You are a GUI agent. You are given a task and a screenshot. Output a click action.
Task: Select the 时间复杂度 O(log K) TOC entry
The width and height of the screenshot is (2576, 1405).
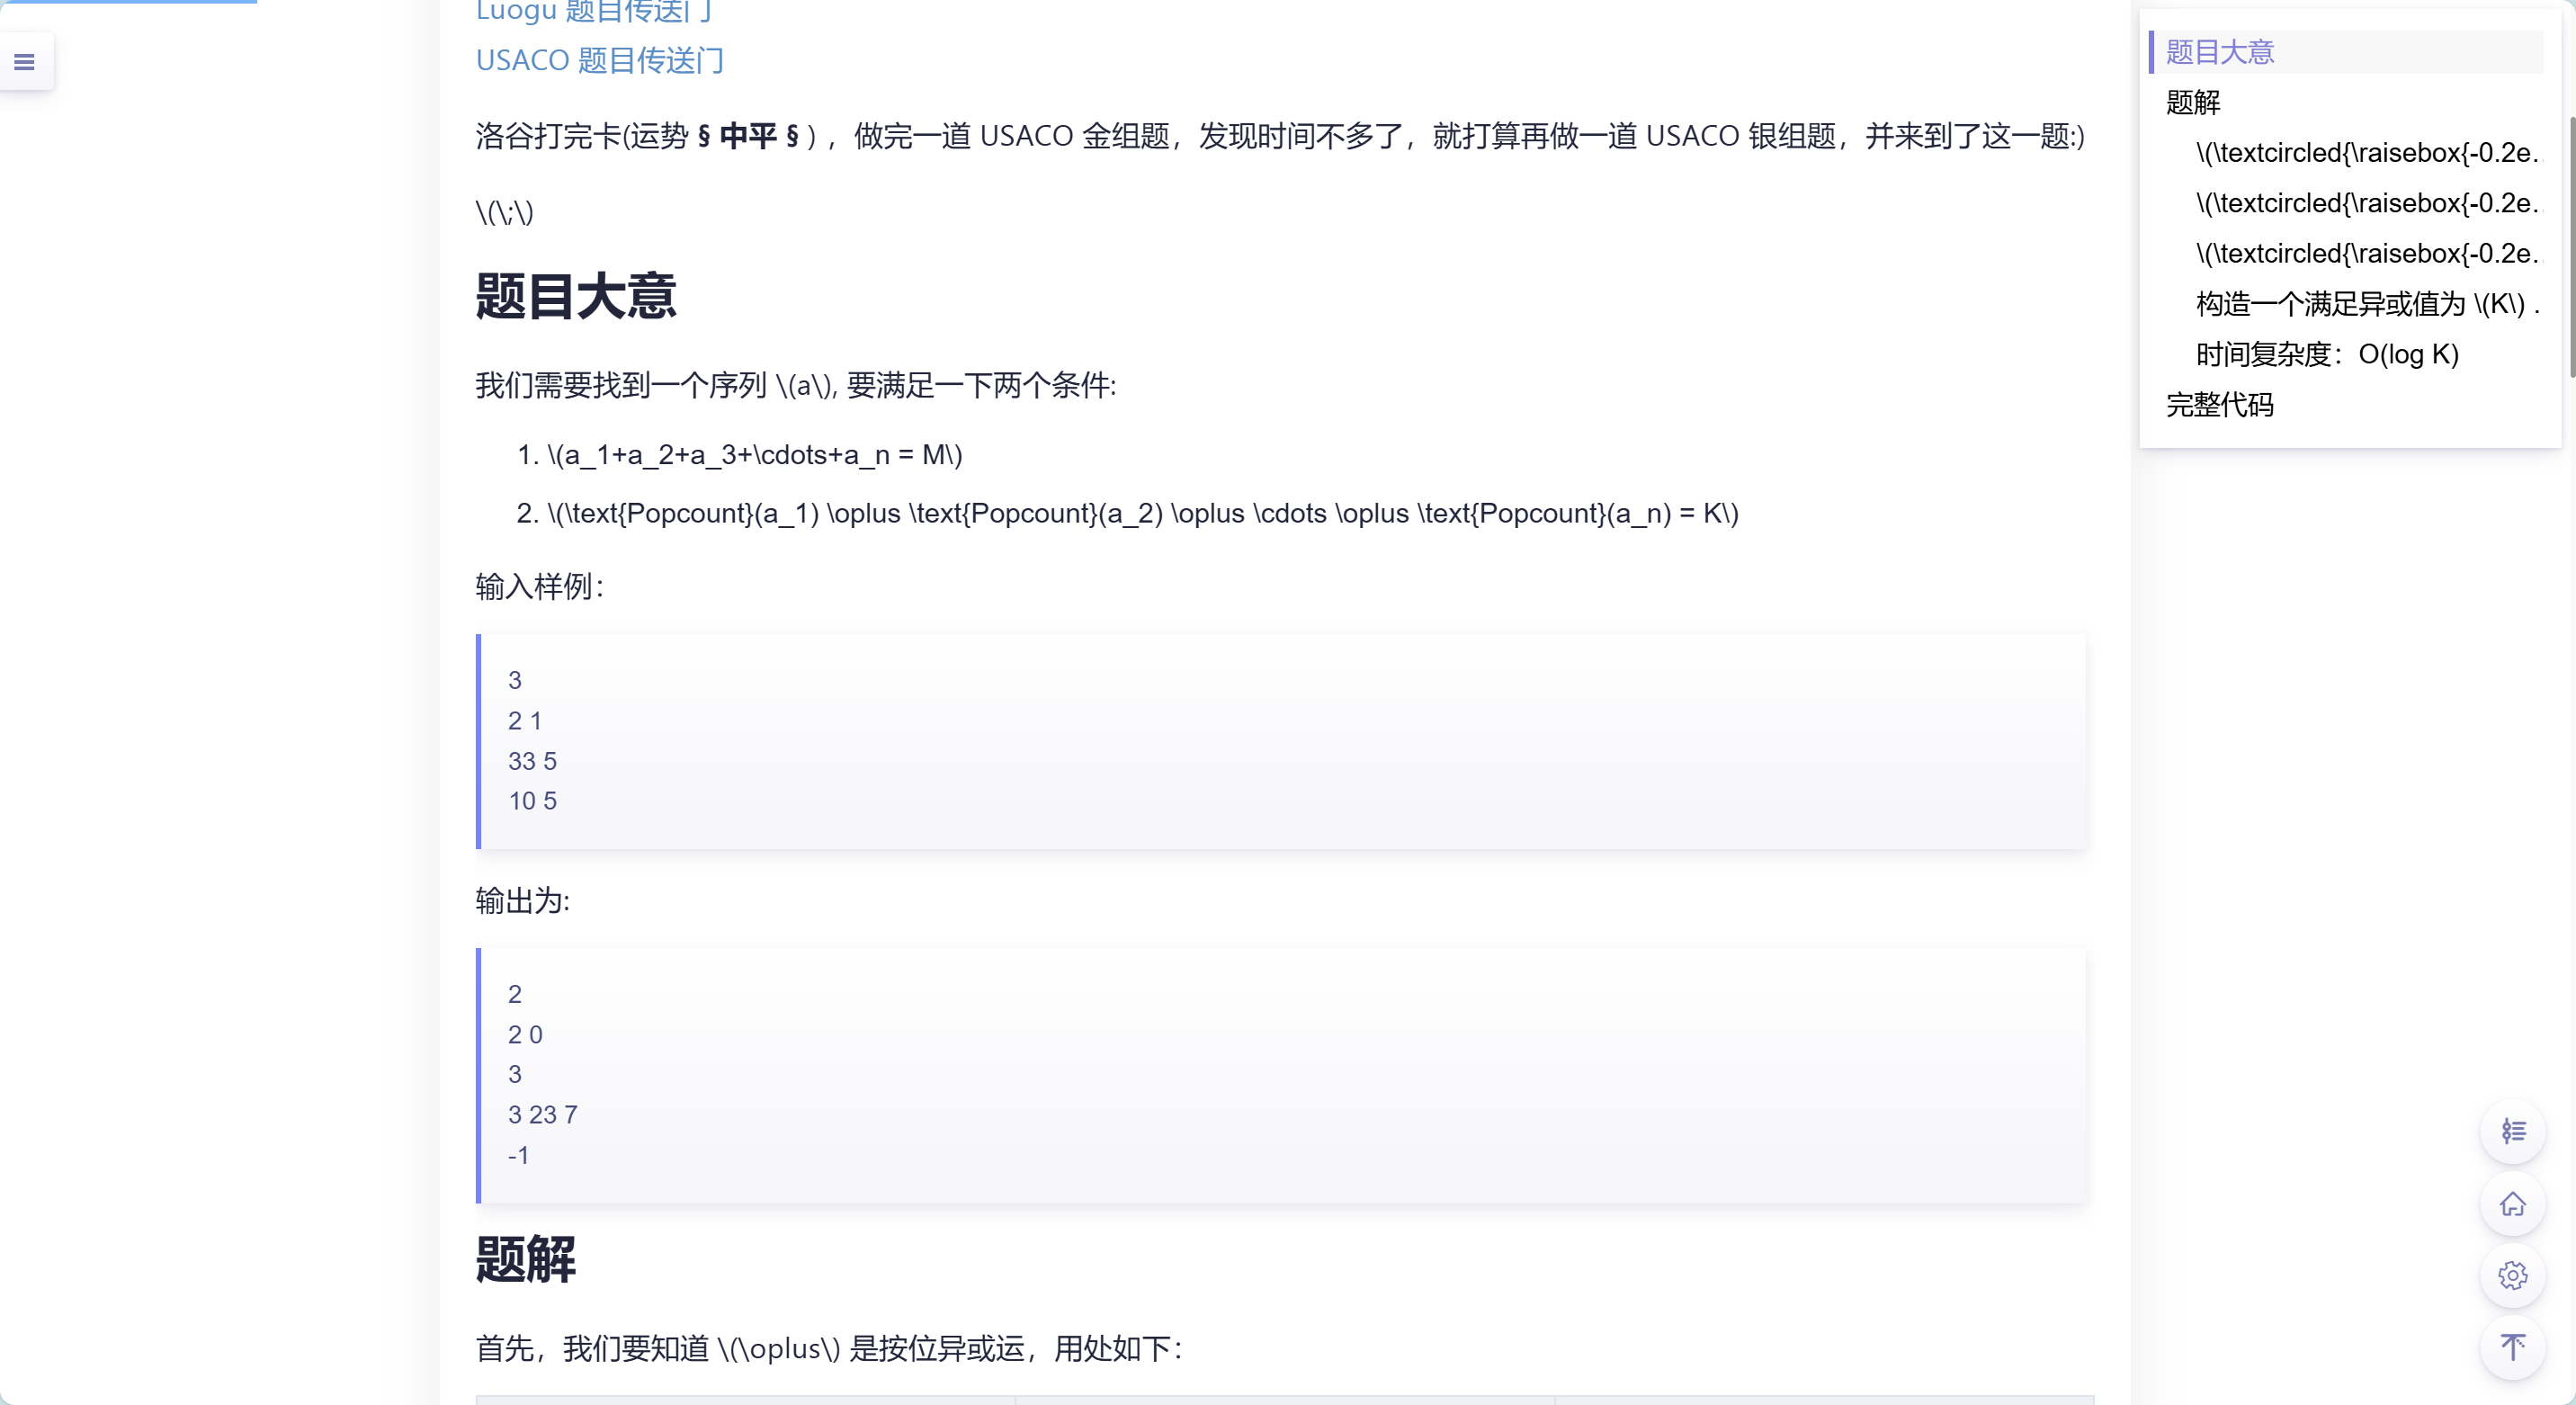[x=2327, y=354]
